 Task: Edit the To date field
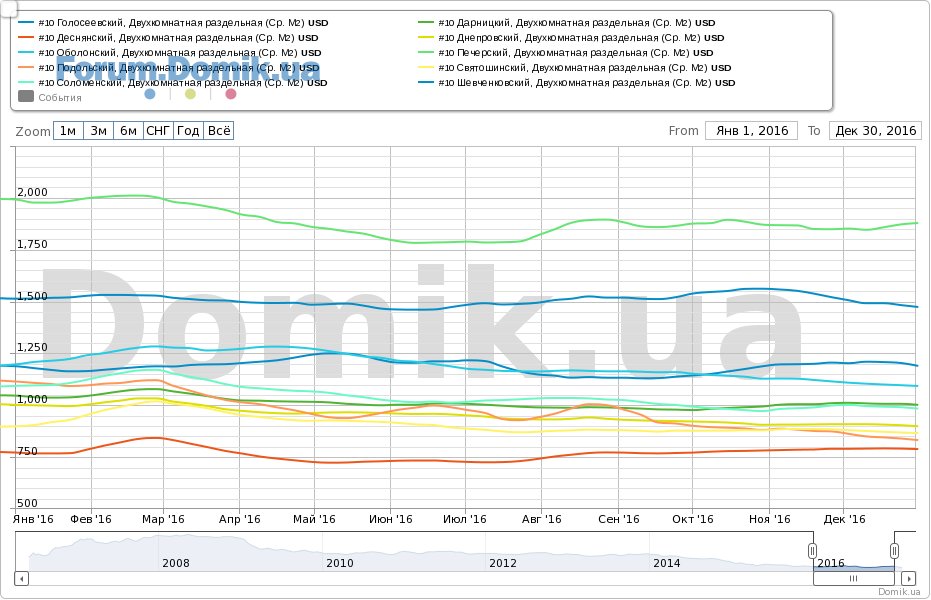click(875, 131)
